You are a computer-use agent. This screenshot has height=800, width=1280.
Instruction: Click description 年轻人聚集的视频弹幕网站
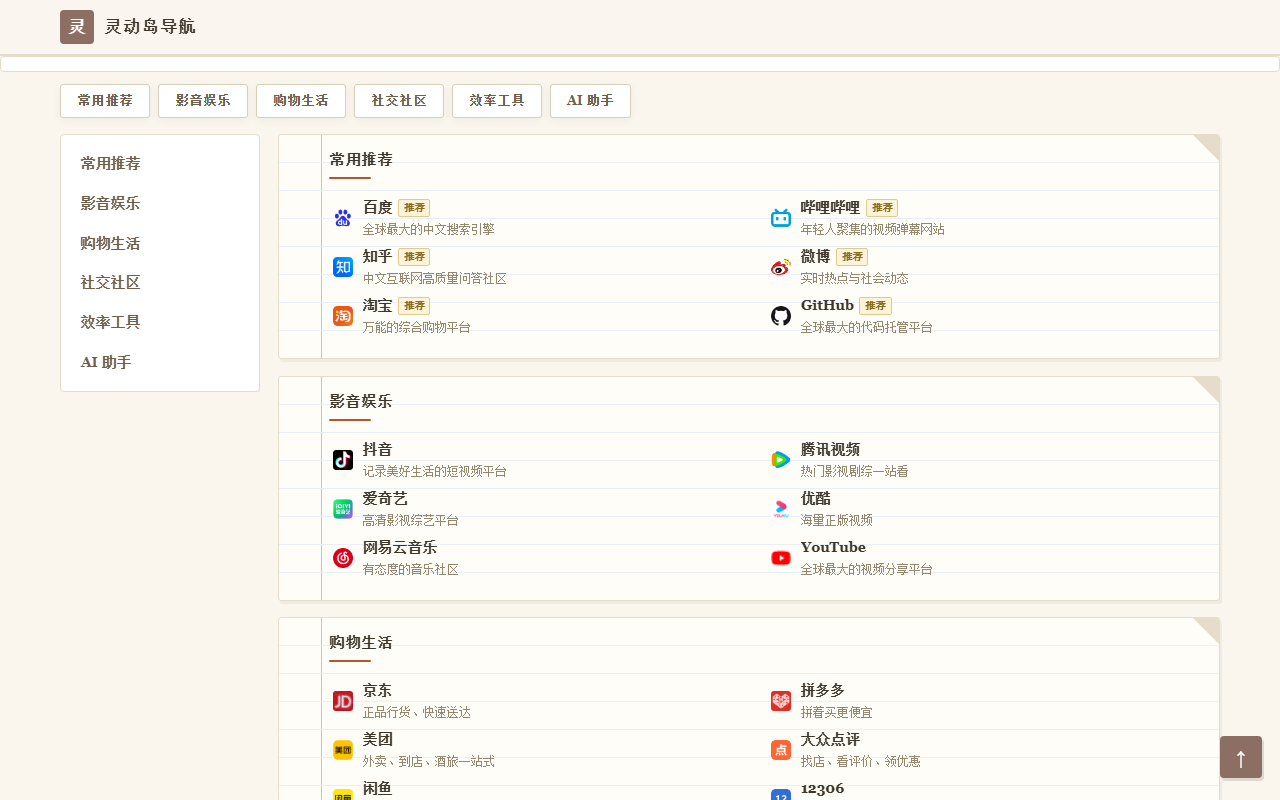pos(873,230)
